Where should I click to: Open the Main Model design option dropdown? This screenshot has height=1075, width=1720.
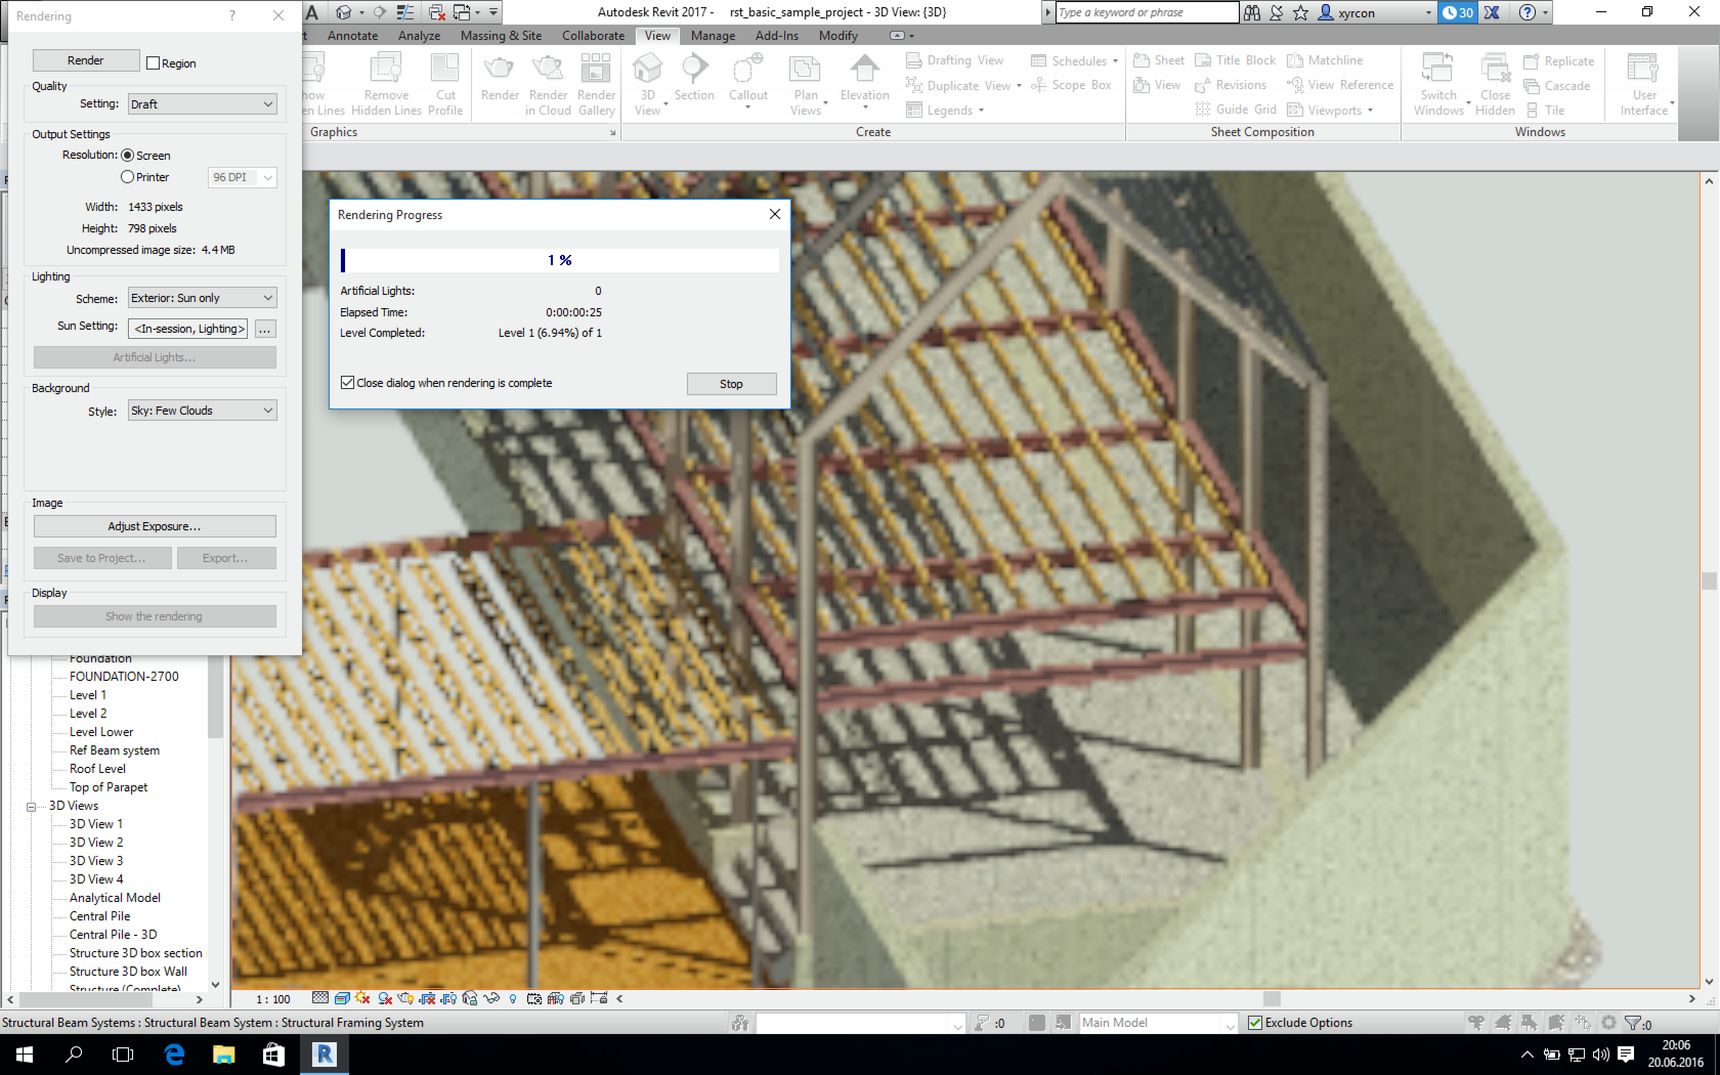point(1158,1023)
